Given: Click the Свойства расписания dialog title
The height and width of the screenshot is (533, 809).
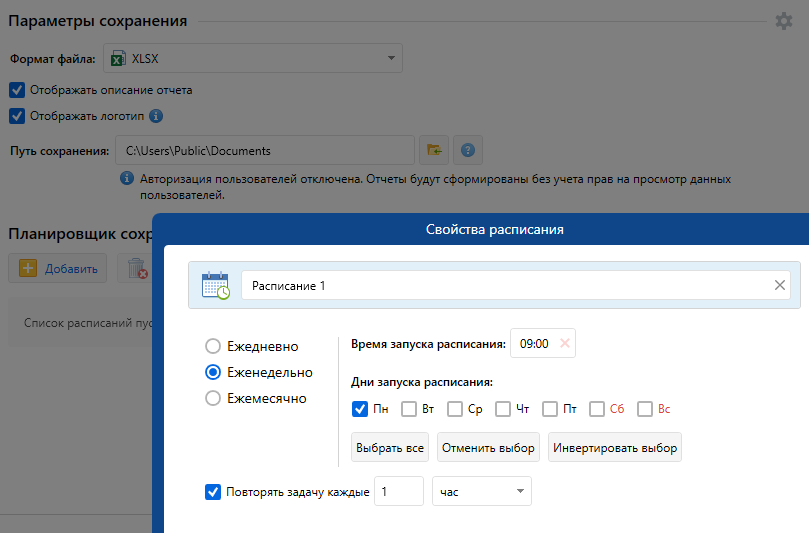Looking at the screenshot, I should pyautogui.click(x=494, y=230).
